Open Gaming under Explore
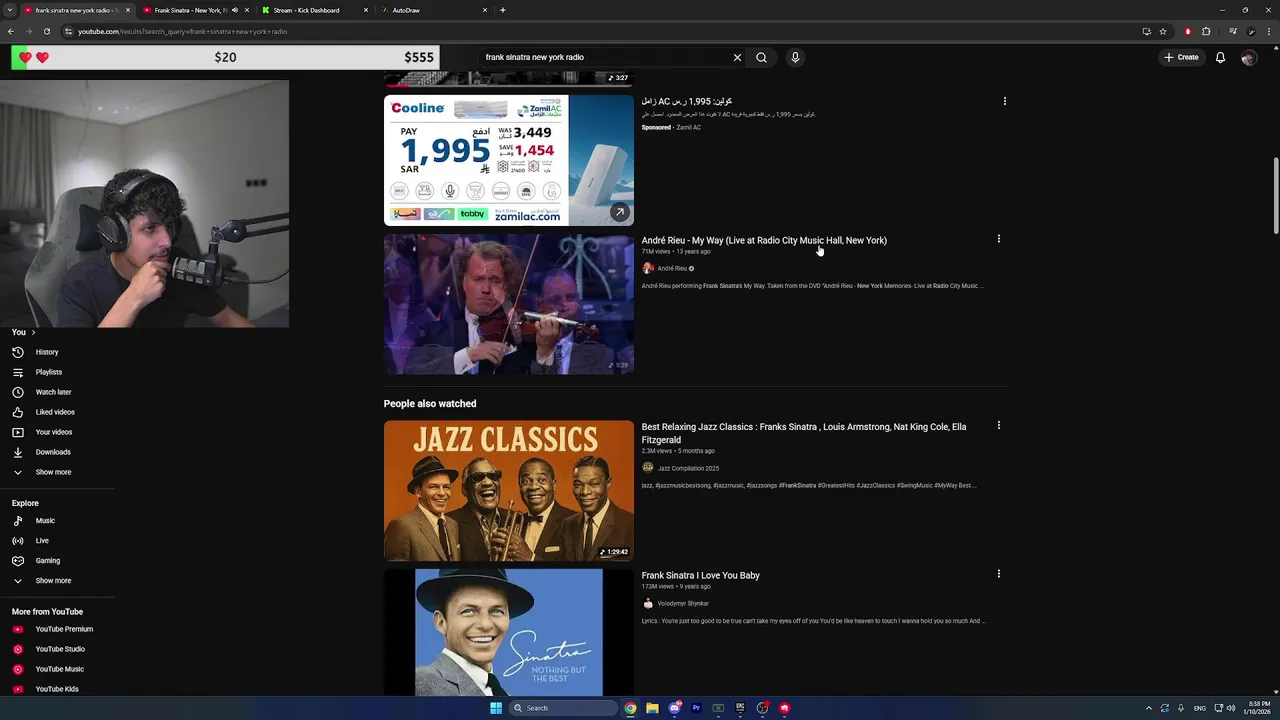The image size is (1280, 720). pos(48,561)
